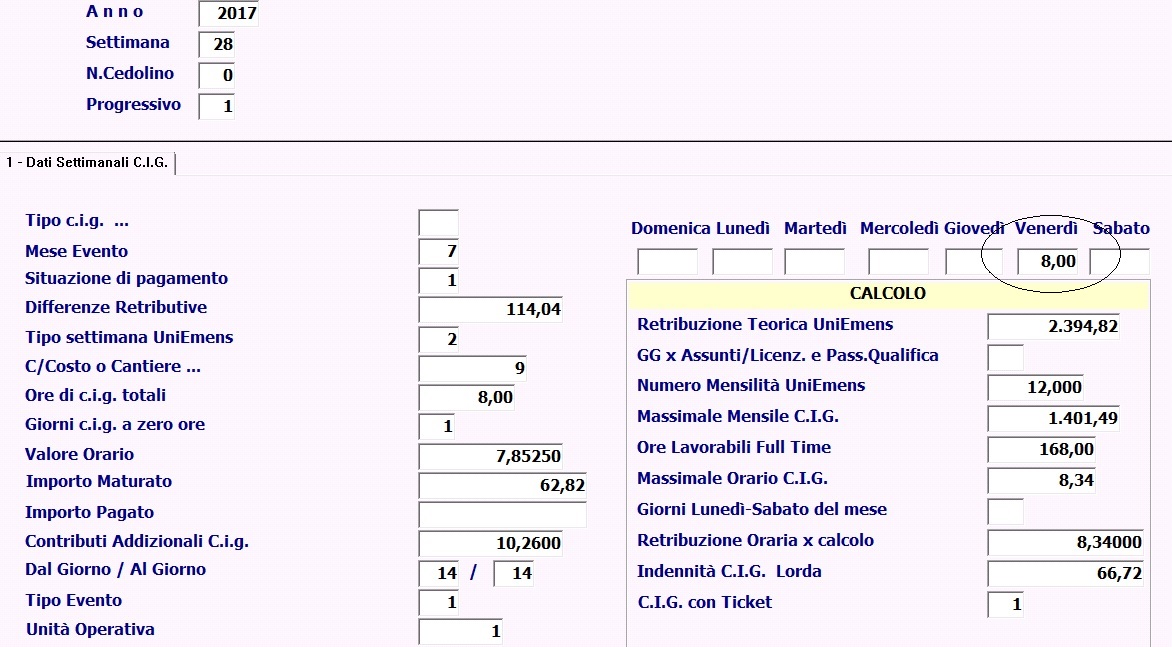The width and height of the screenshot is (1172, 647).
Task: Open the Dati Settimanali C.I.G. tab
Action: [88, 162]
